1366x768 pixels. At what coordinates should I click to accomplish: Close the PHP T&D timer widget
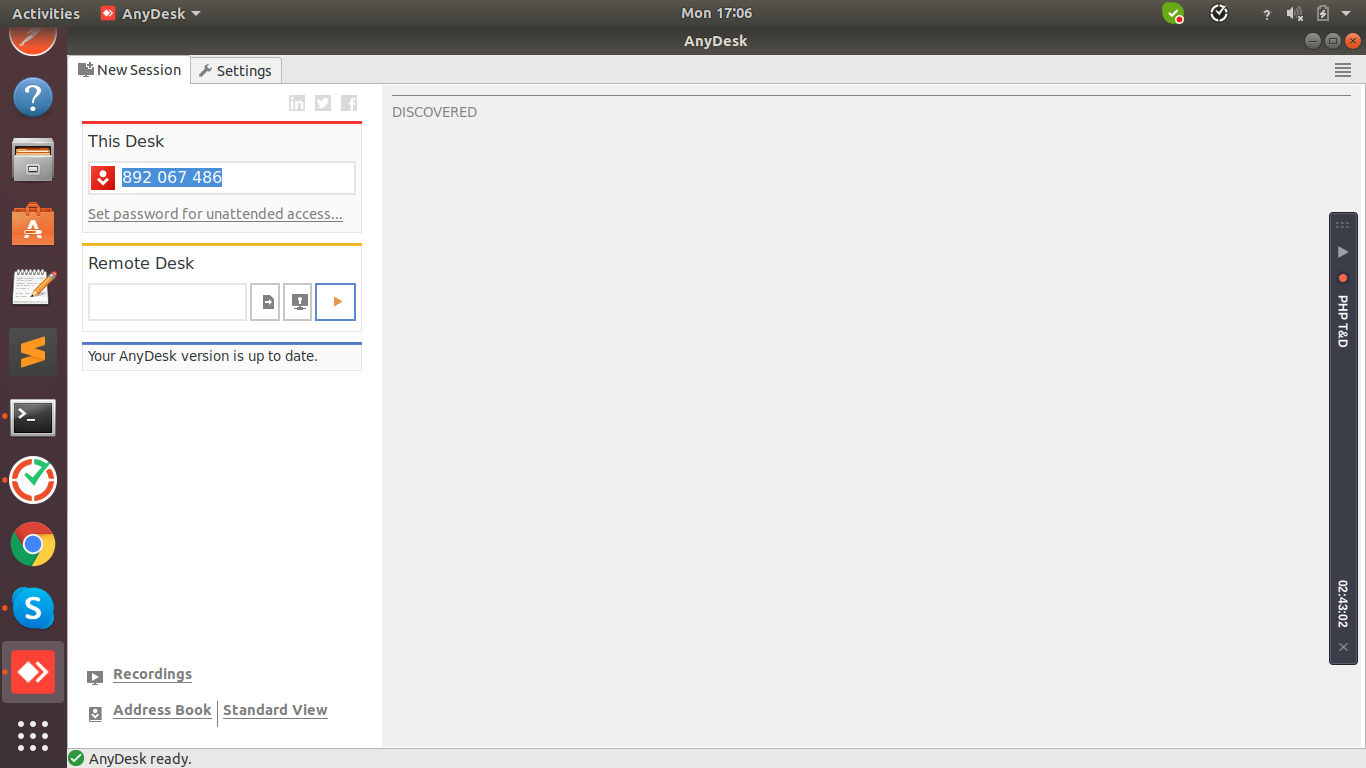coord(1343,647)
